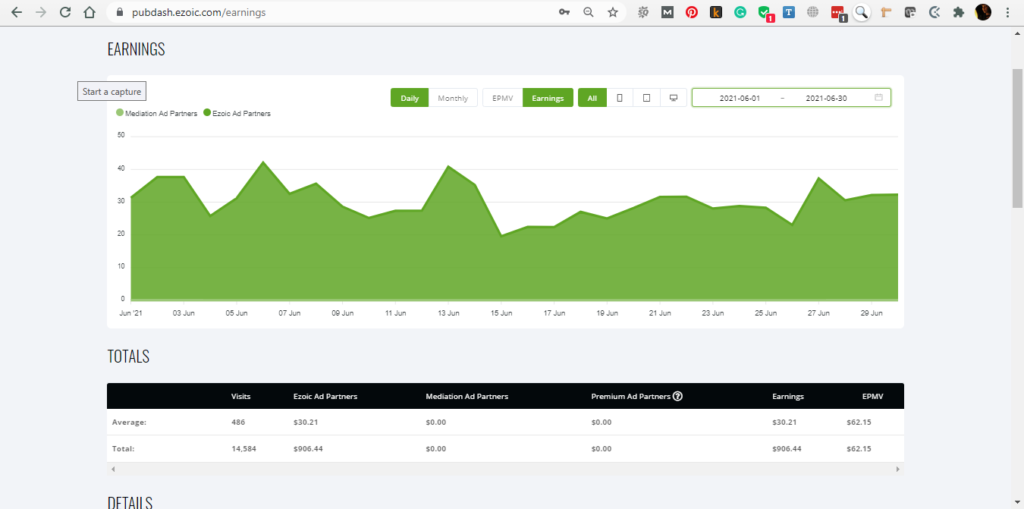Open the date range calendar icon
This screenshot has height=509, width=1024.
[878, 97]
